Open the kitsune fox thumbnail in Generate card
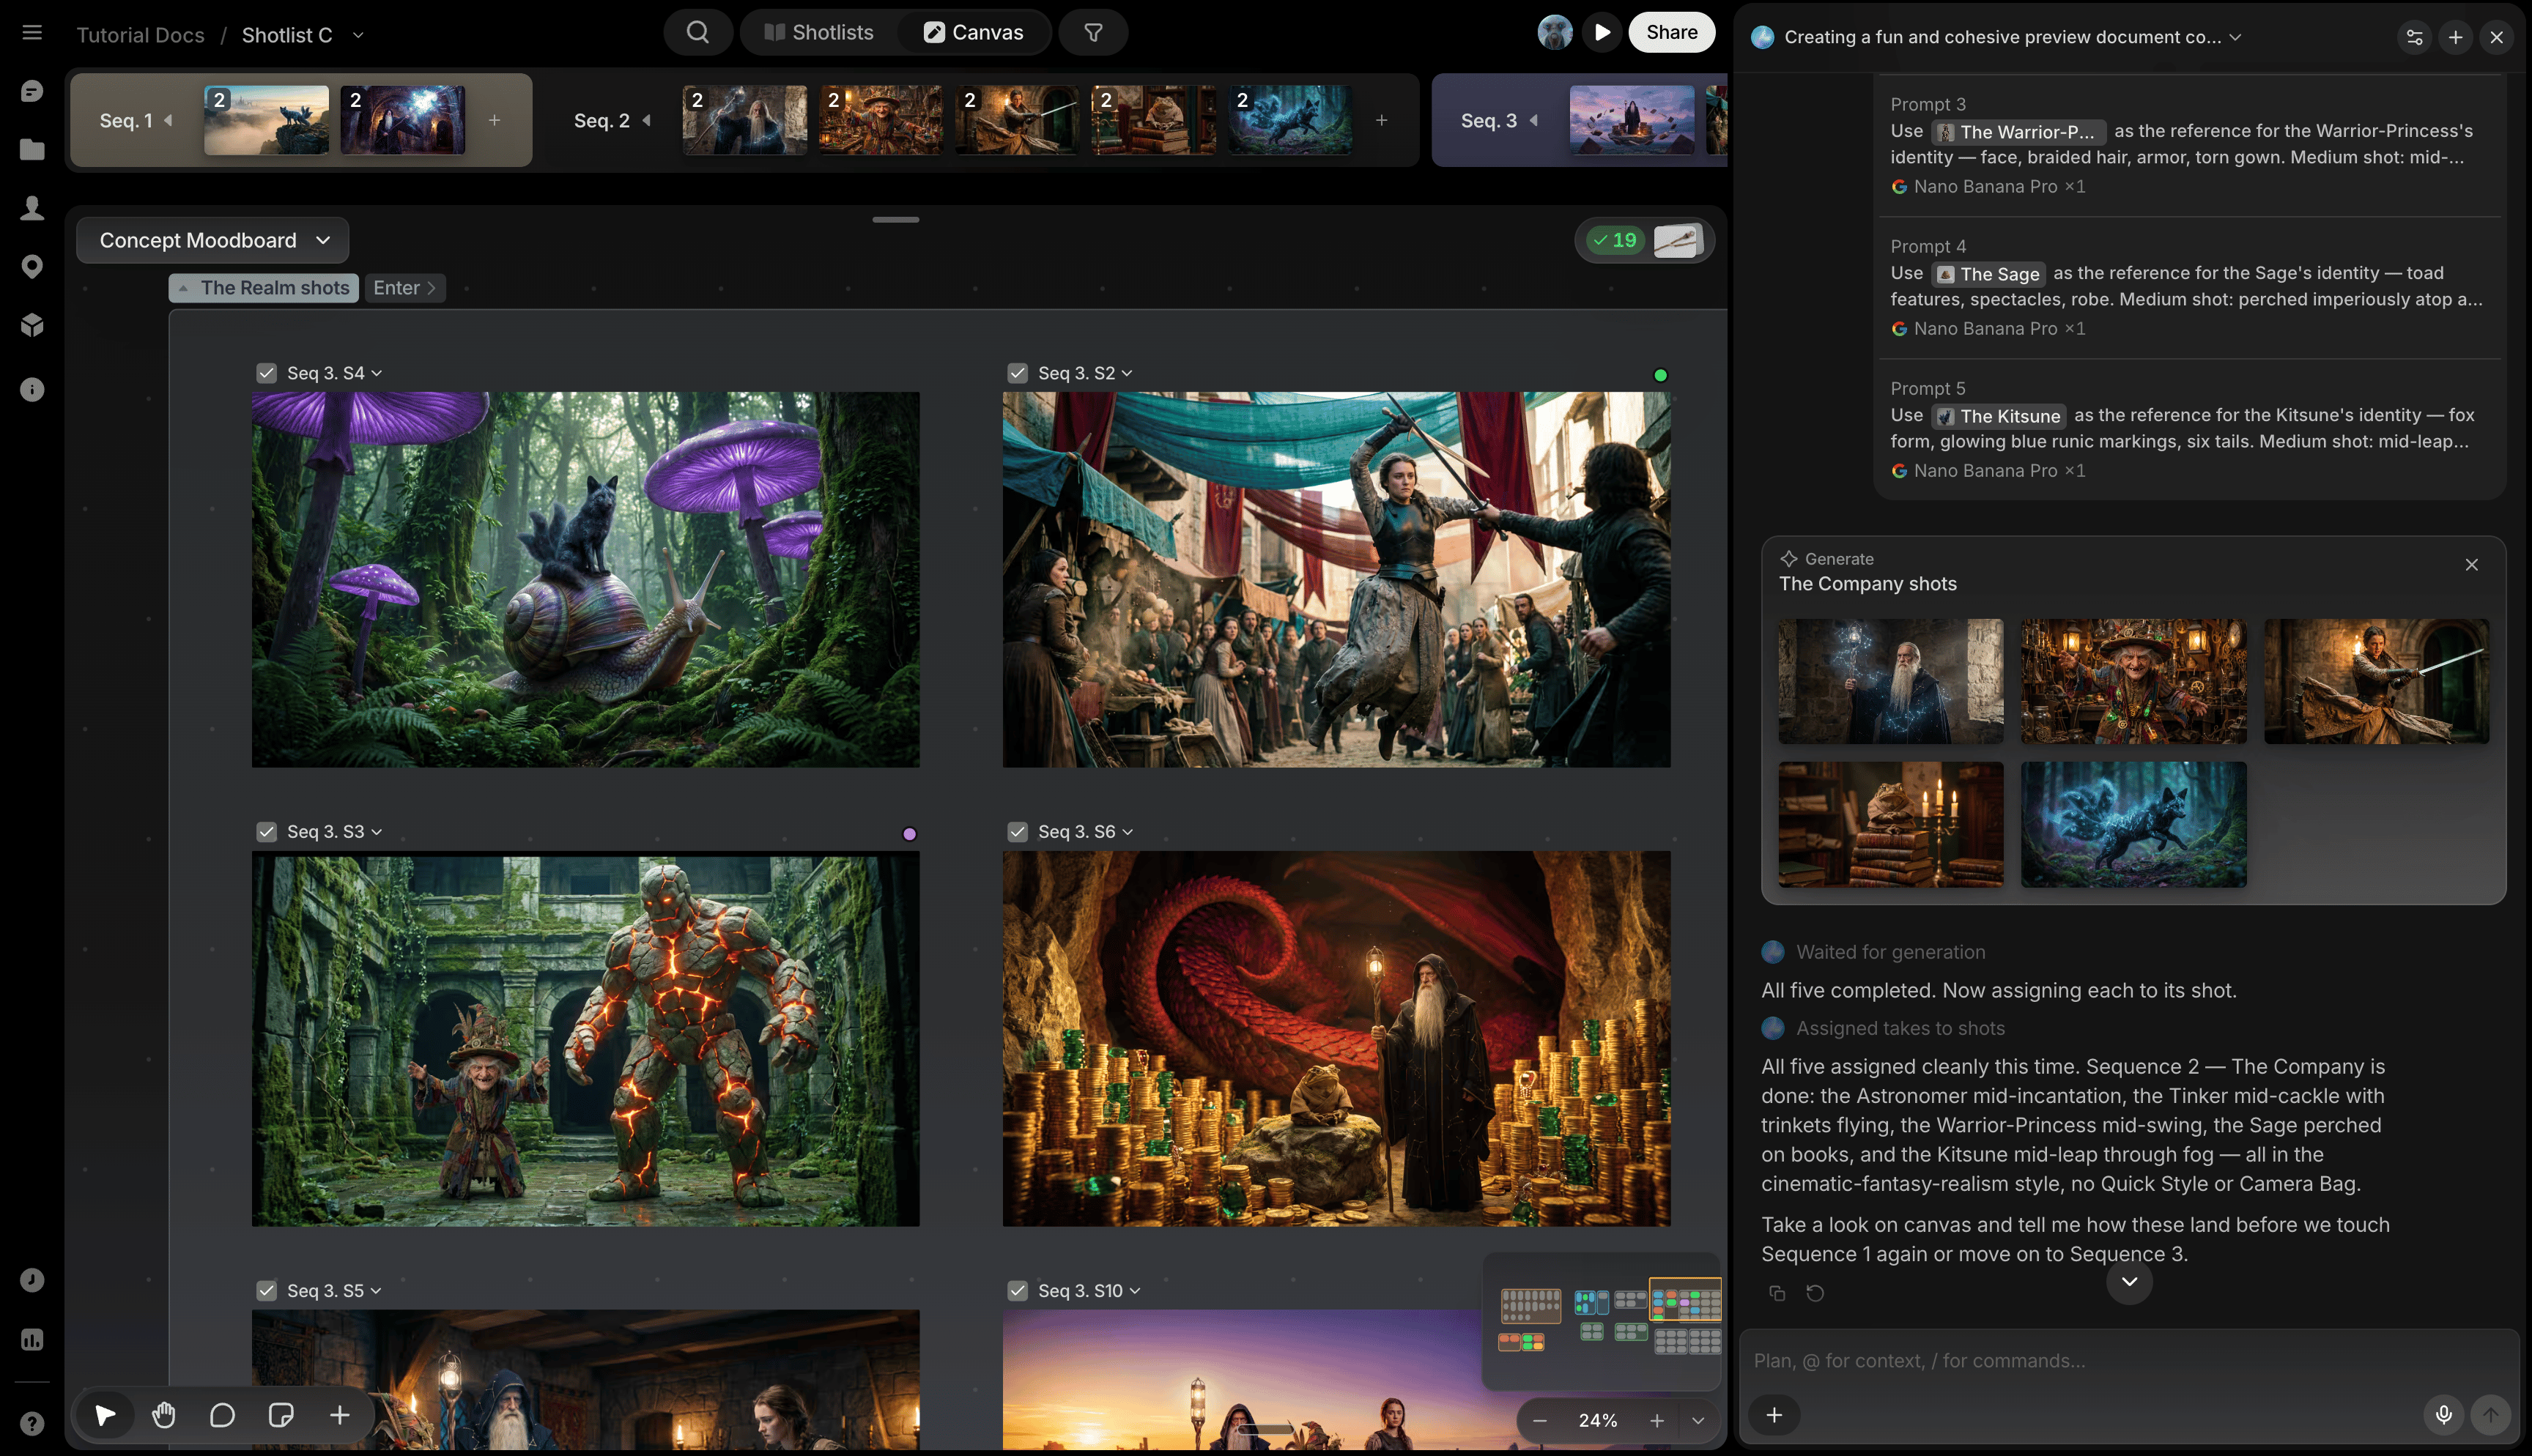The image size is (2532, 1456). point(2133,824)
